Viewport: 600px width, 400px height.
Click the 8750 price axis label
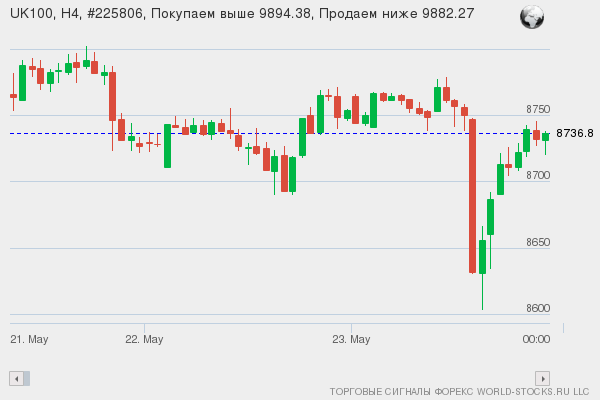[x=538, y=109]
